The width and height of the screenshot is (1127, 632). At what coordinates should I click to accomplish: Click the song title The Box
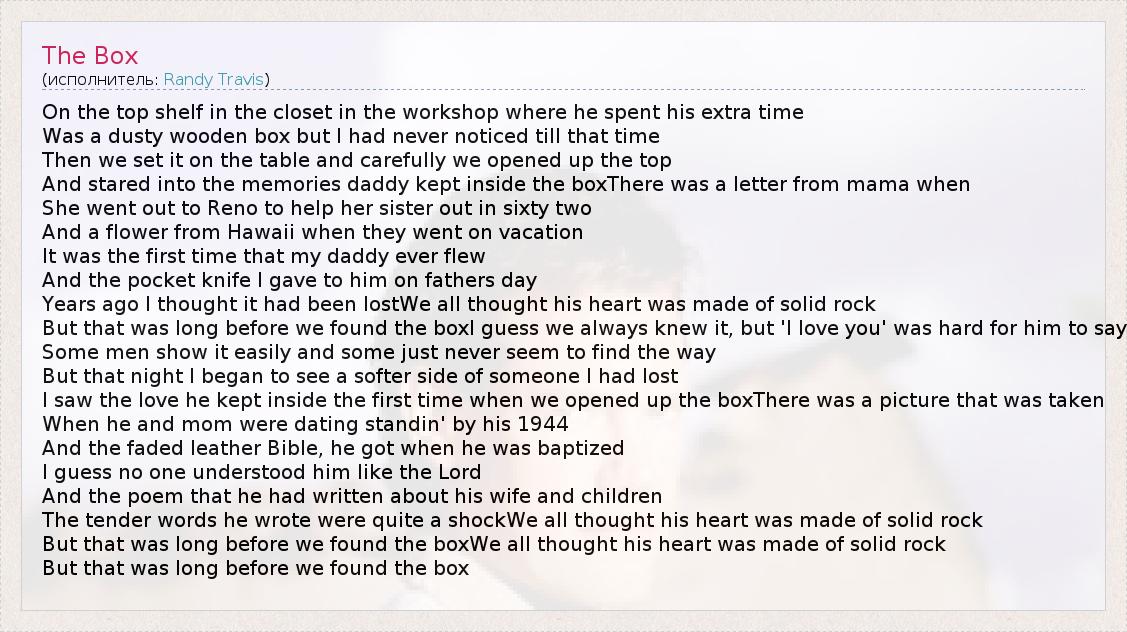(x=90, y=56)
